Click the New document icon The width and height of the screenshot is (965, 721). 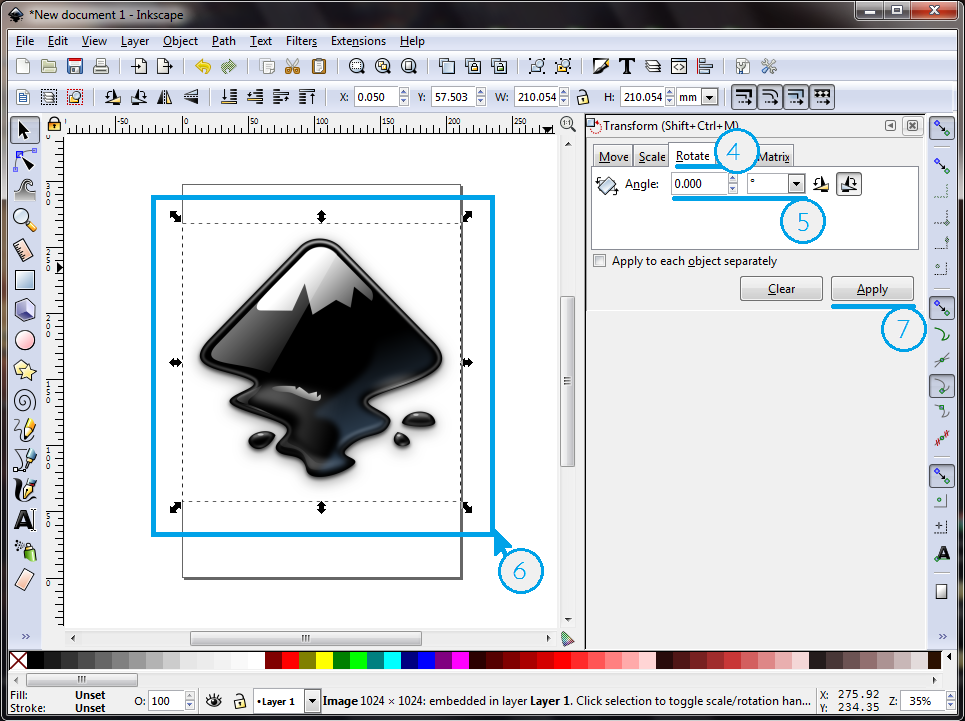point(23,66)
